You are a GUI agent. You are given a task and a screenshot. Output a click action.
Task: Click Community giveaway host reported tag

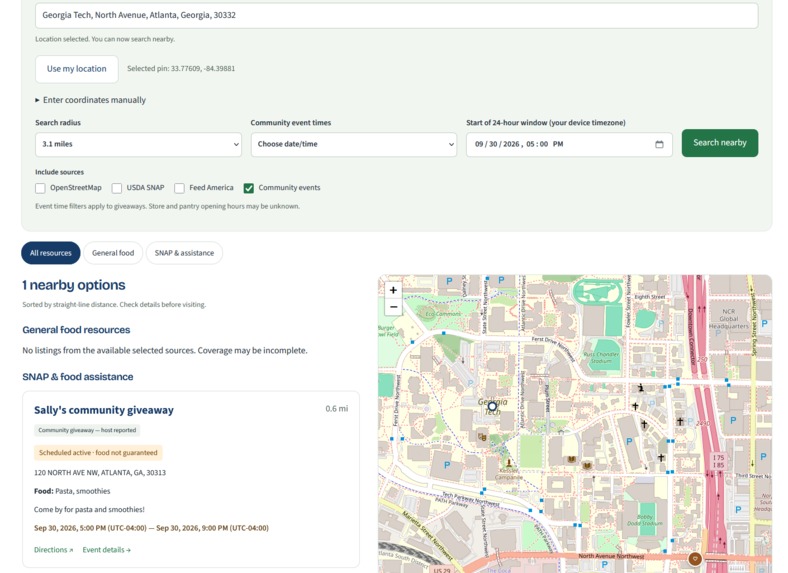point(87,430)
